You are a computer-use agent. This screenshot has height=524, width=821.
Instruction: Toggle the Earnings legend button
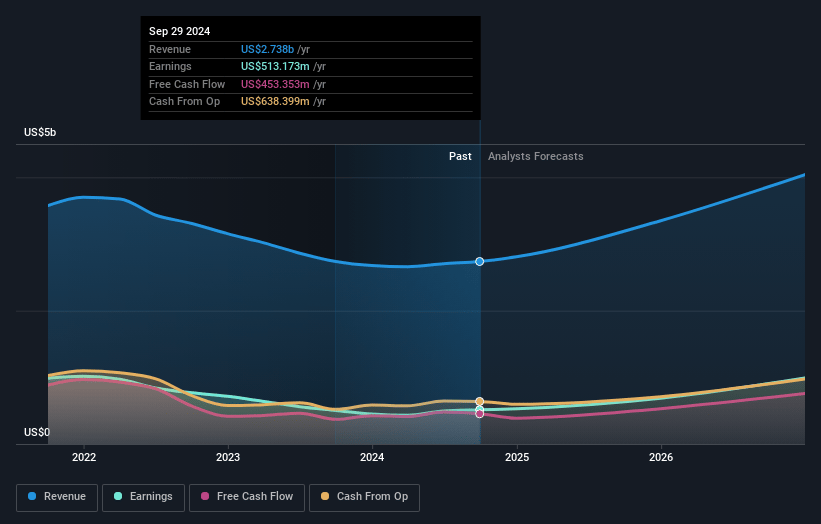pyautogui.click(x=143, y=497)
